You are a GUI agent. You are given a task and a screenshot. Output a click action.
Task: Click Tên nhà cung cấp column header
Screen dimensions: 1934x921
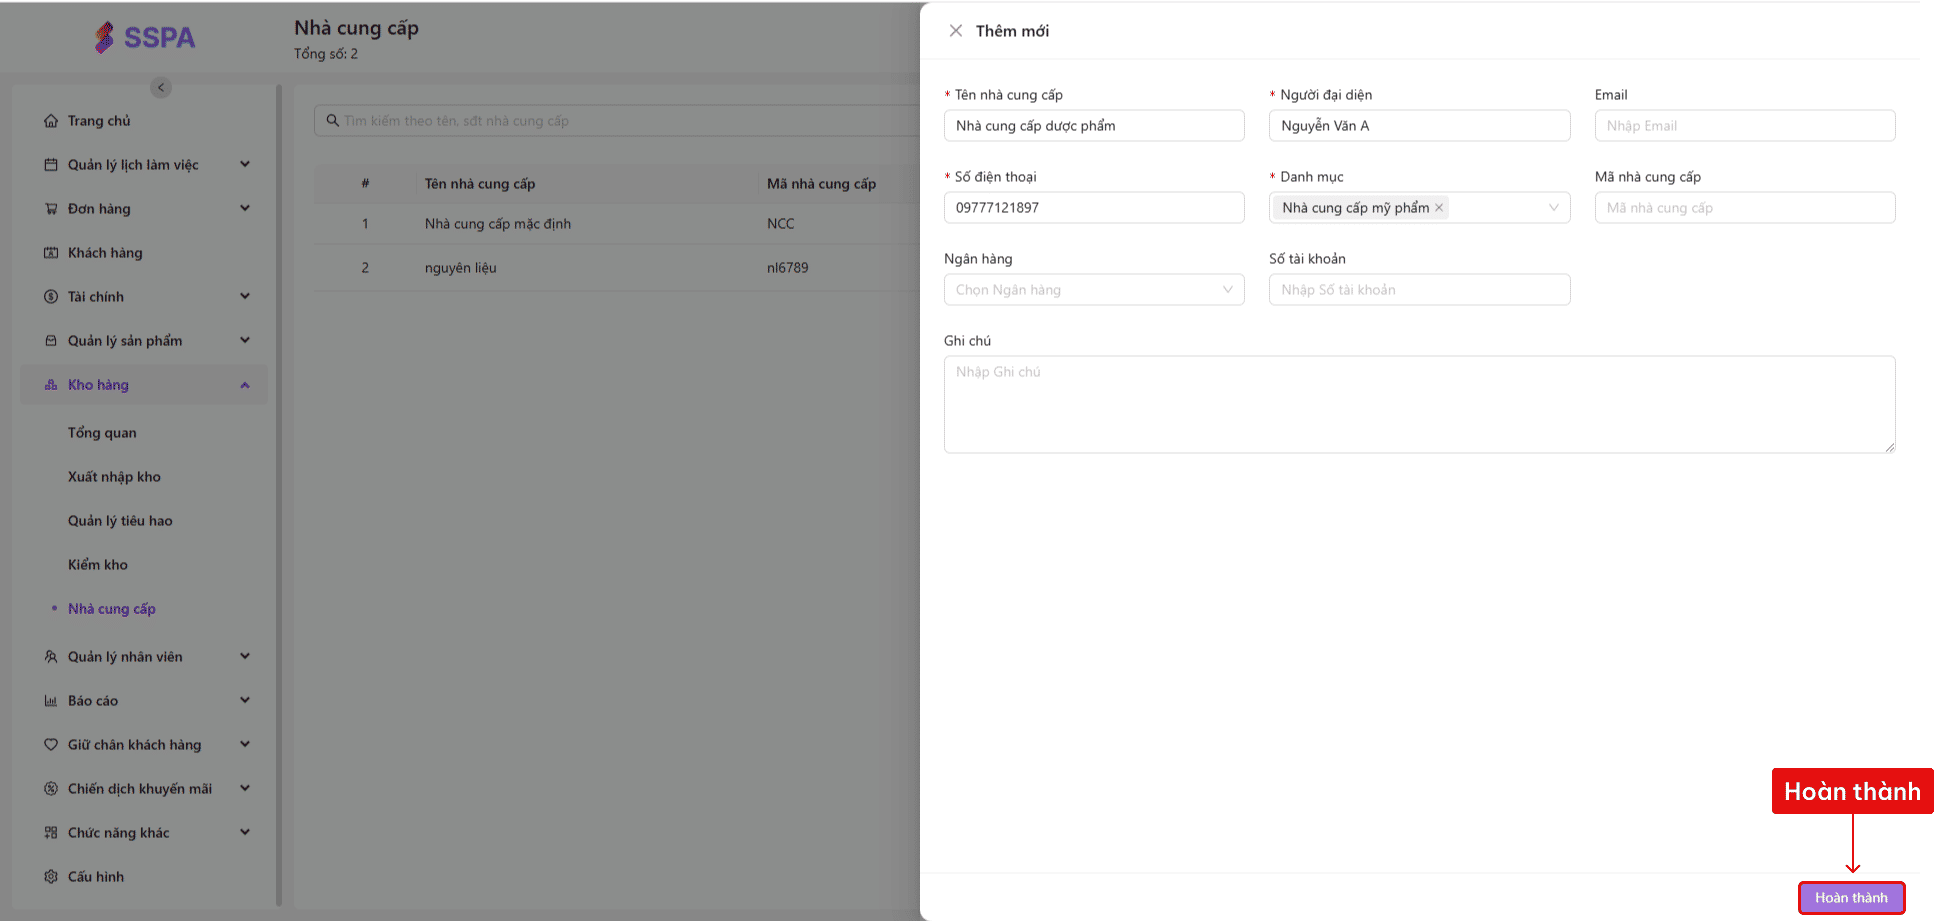click(480, 184)
